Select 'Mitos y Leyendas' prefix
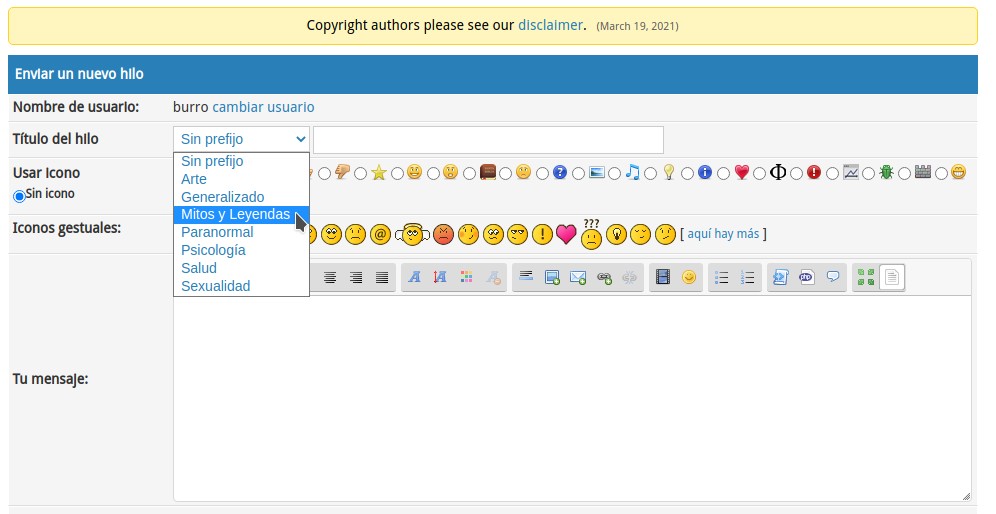Image resolution: width=996 pixels, height=514 pixels. pos(235,214)
